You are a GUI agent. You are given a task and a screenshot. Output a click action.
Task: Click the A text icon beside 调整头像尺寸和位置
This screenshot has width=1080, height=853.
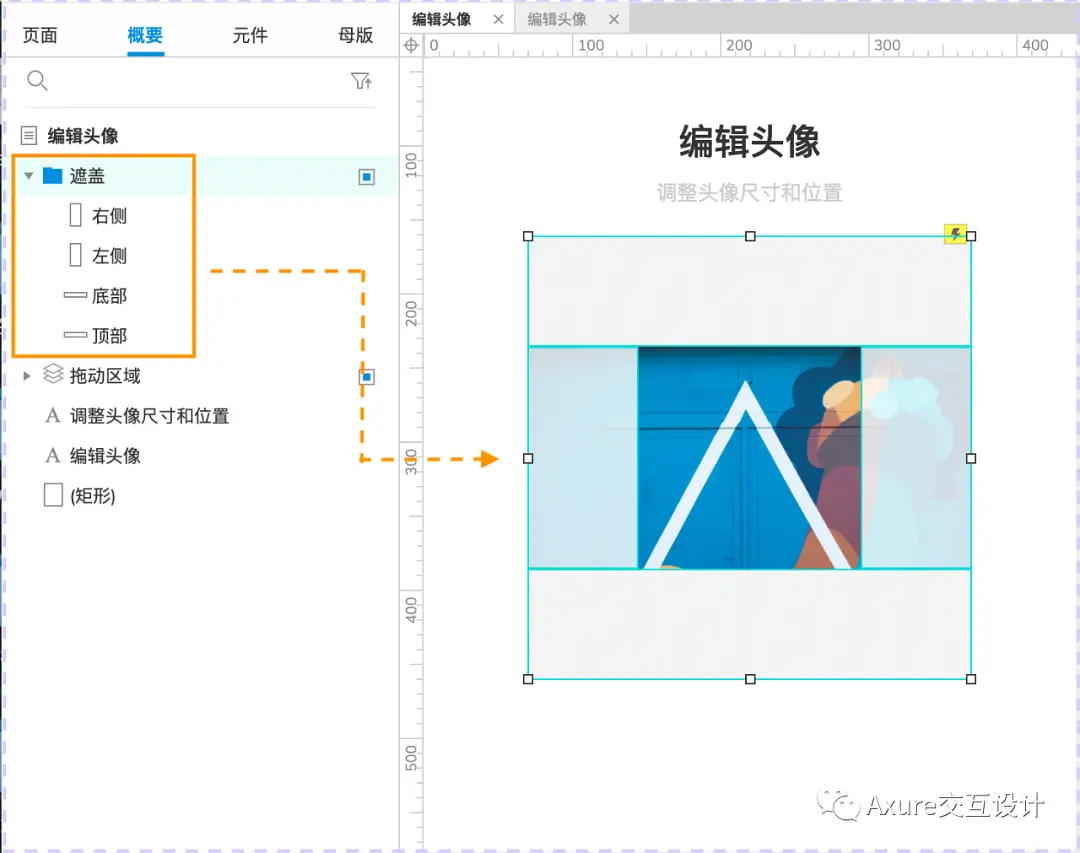(x=52, y=416)
